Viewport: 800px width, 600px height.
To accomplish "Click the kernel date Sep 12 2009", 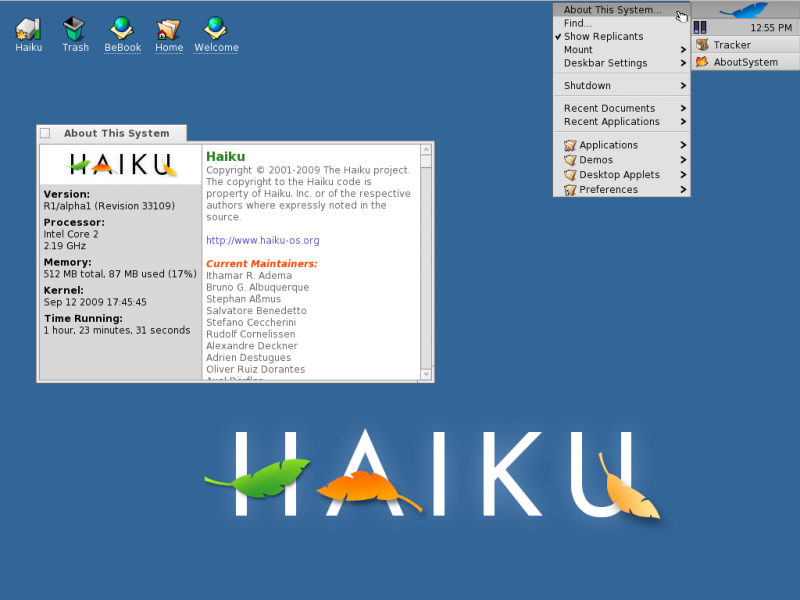I will click(x=95, y=302).
